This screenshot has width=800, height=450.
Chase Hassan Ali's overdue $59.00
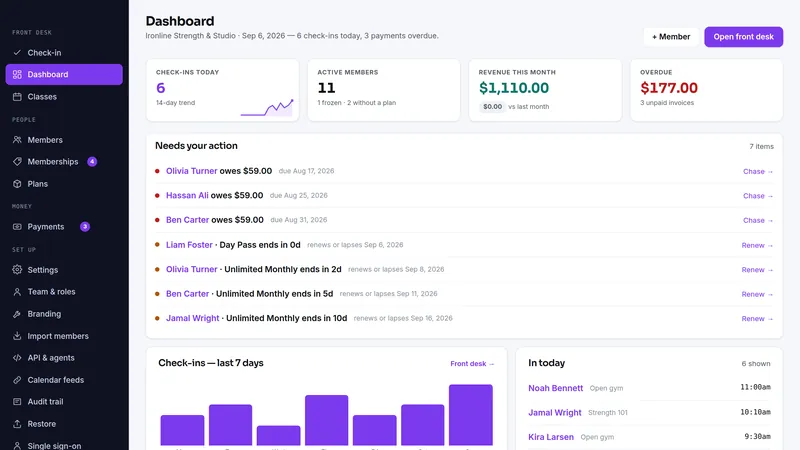tap(758, 196)
